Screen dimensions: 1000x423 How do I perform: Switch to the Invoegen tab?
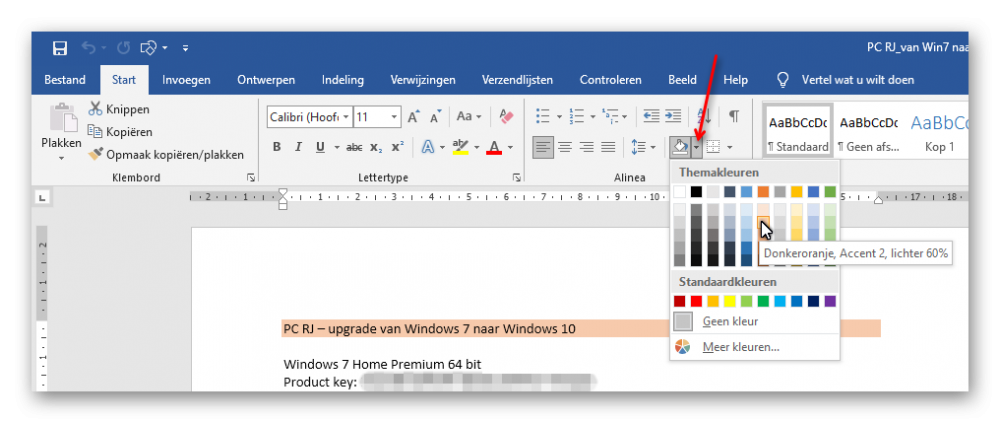(186, 80)
